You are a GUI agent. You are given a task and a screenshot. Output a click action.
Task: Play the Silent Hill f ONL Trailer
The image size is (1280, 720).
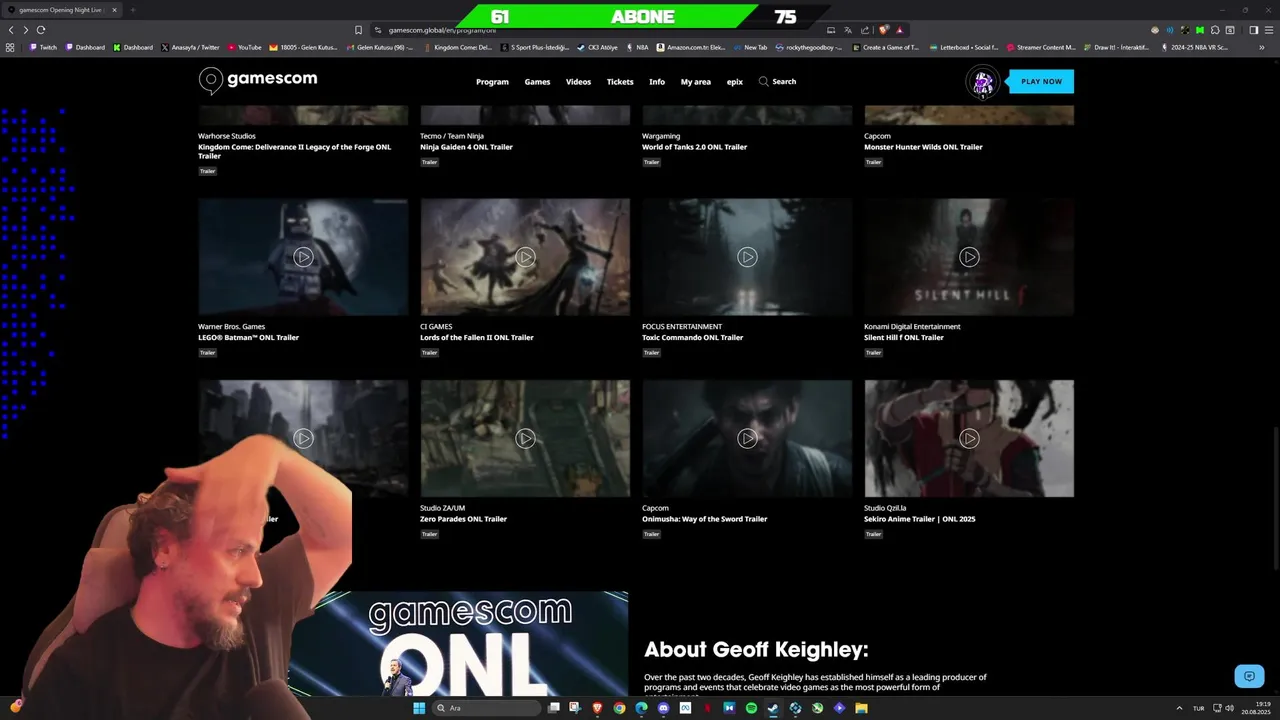click(969, 257)
